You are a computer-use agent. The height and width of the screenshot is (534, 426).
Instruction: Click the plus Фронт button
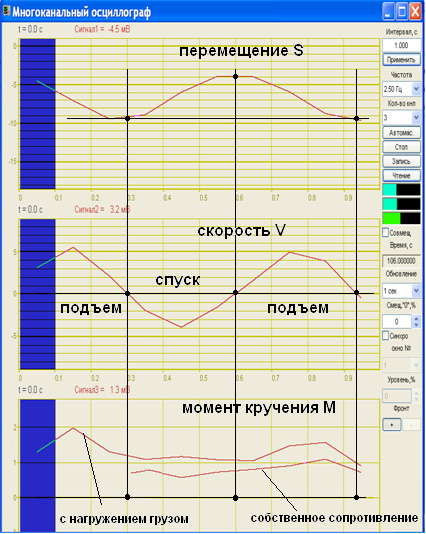click(392, 425)
